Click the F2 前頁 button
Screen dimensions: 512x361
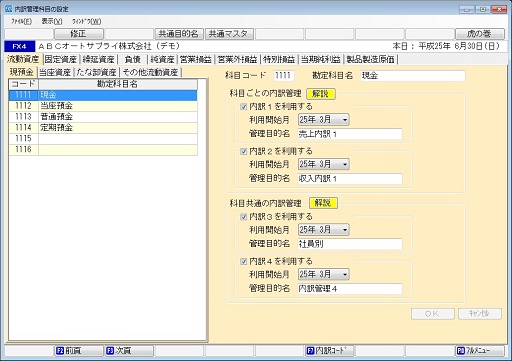click(x=79, y=350)
